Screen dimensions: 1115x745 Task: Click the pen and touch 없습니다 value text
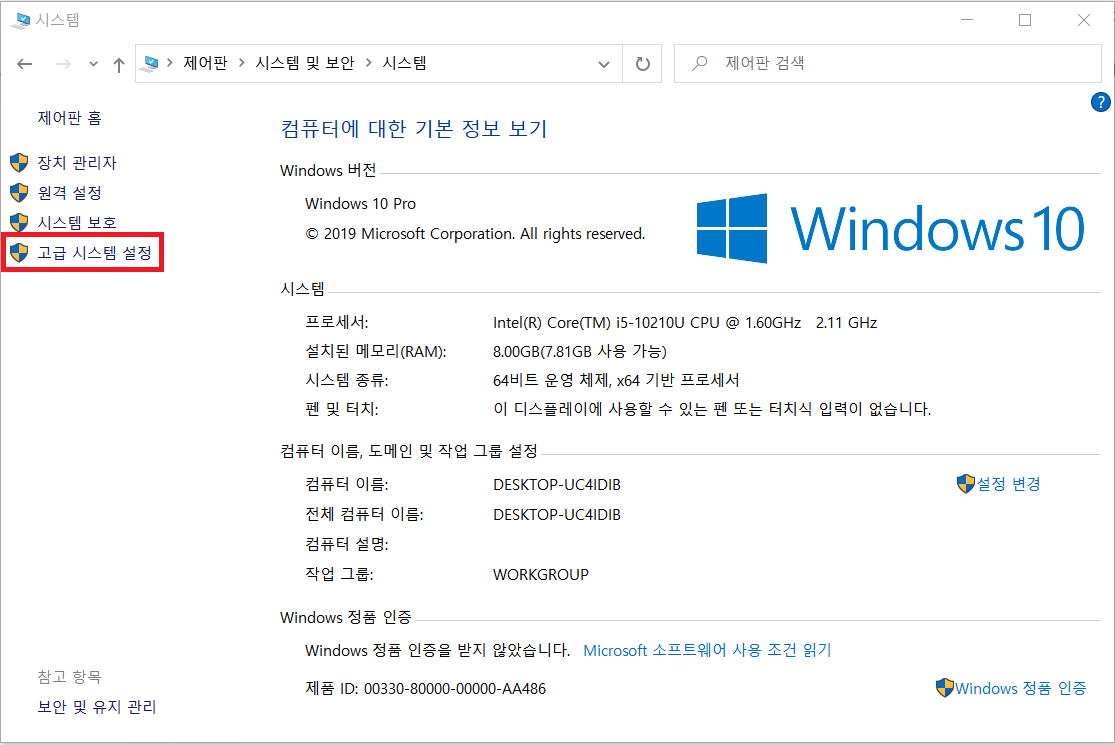(712, 409)
